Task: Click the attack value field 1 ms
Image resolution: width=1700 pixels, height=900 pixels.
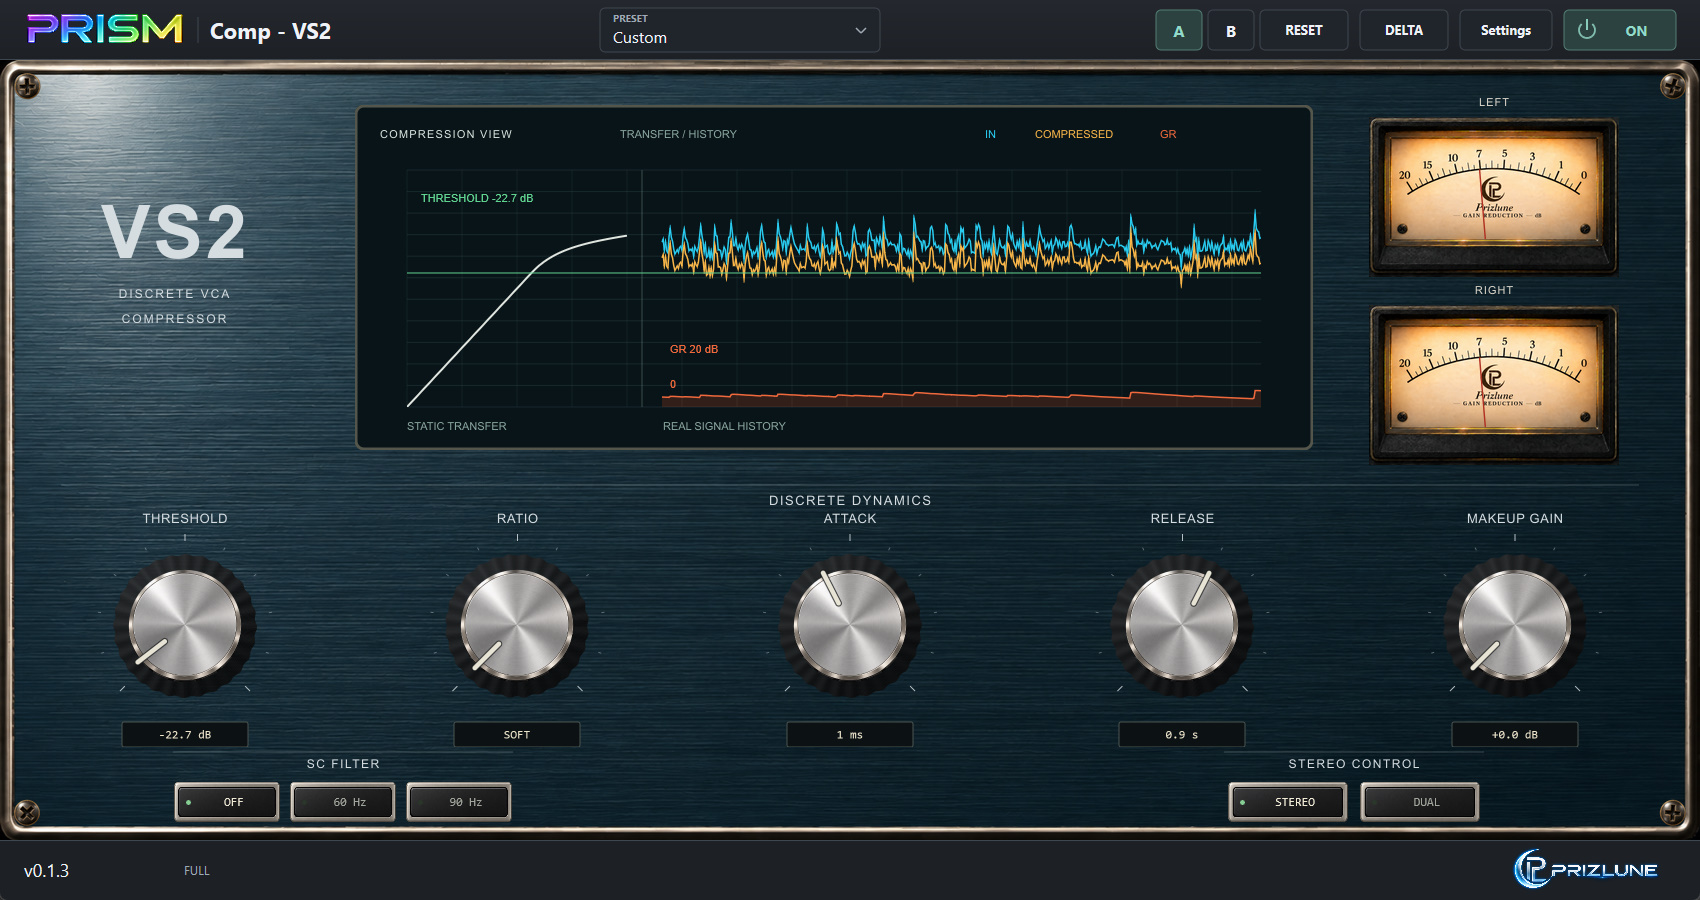Action: (x=850, y=734)
